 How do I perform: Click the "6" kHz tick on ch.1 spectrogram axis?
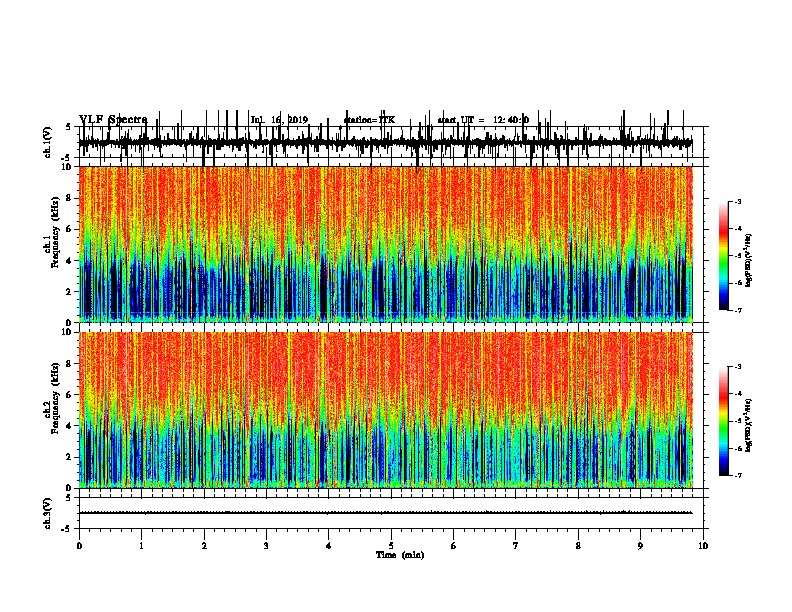click(x=70, y=229)
